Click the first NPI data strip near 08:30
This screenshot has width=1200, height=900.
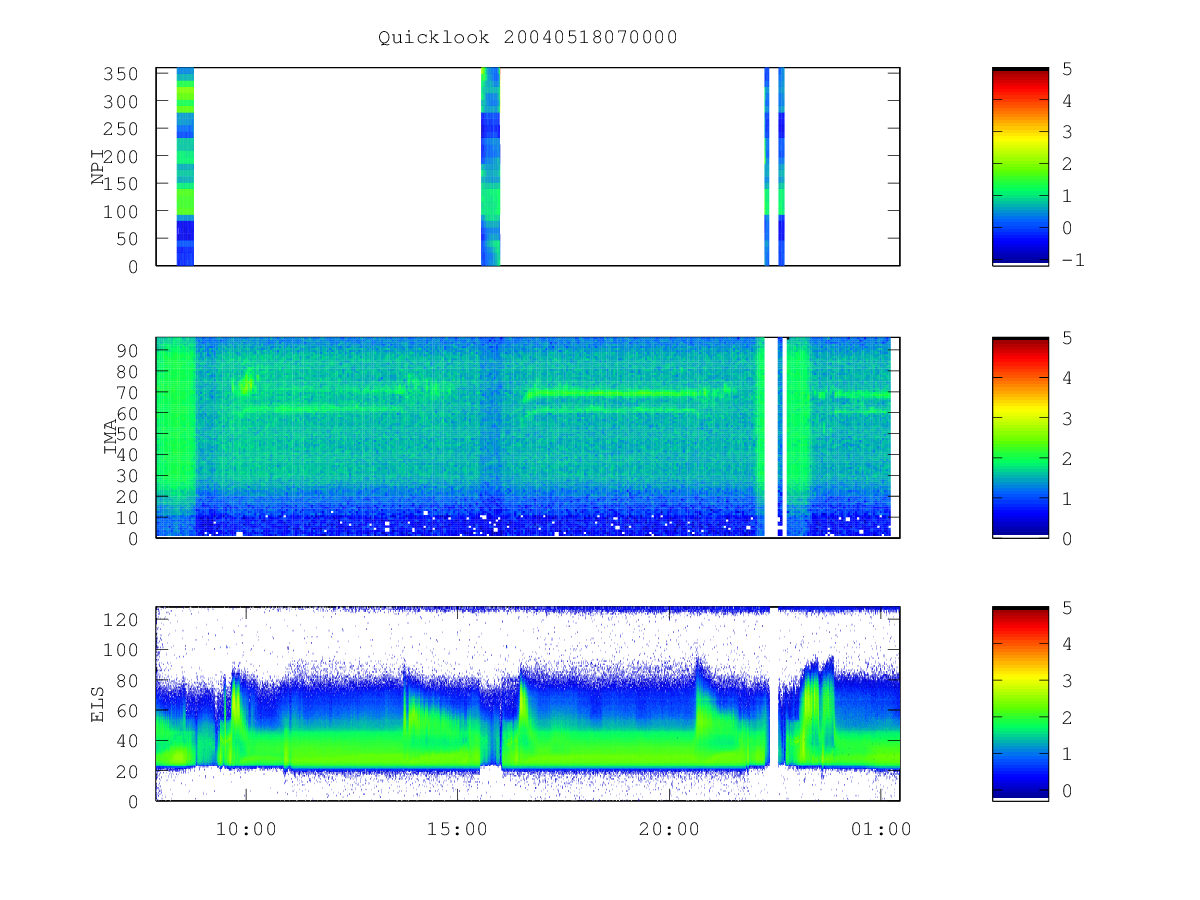(x=185, y=166)
